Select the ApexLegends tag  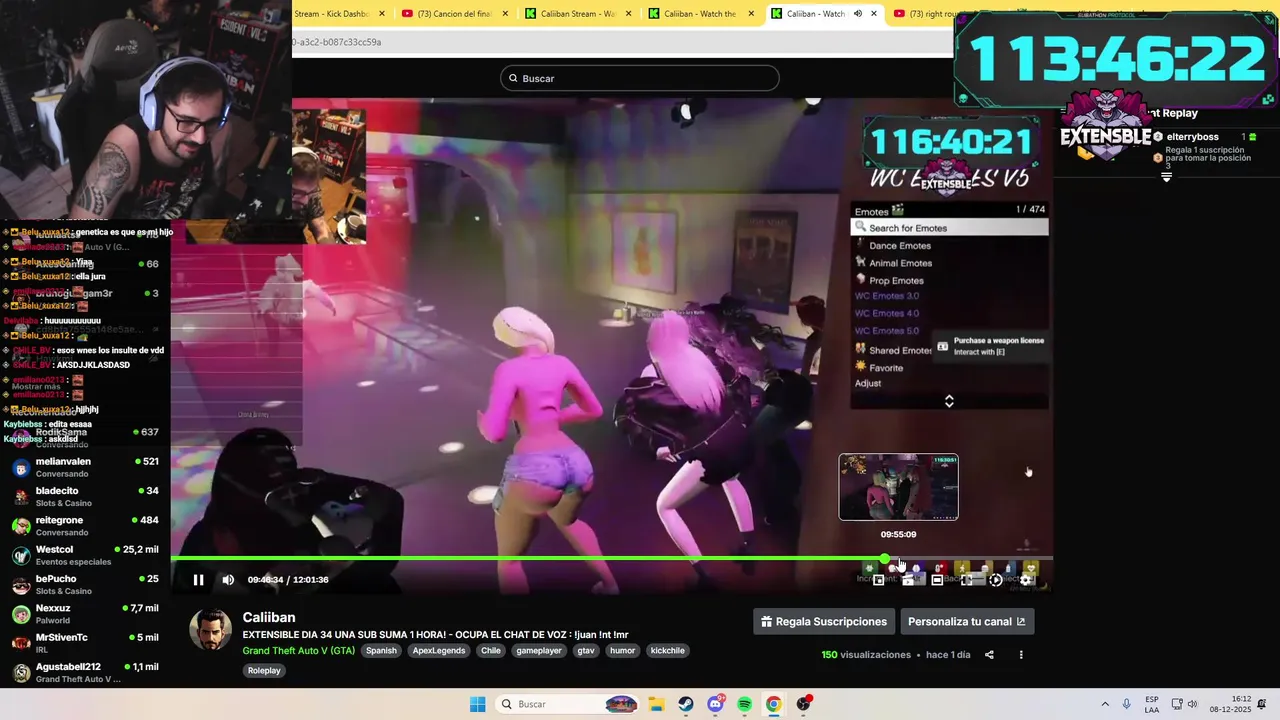(x=439, y=651)
